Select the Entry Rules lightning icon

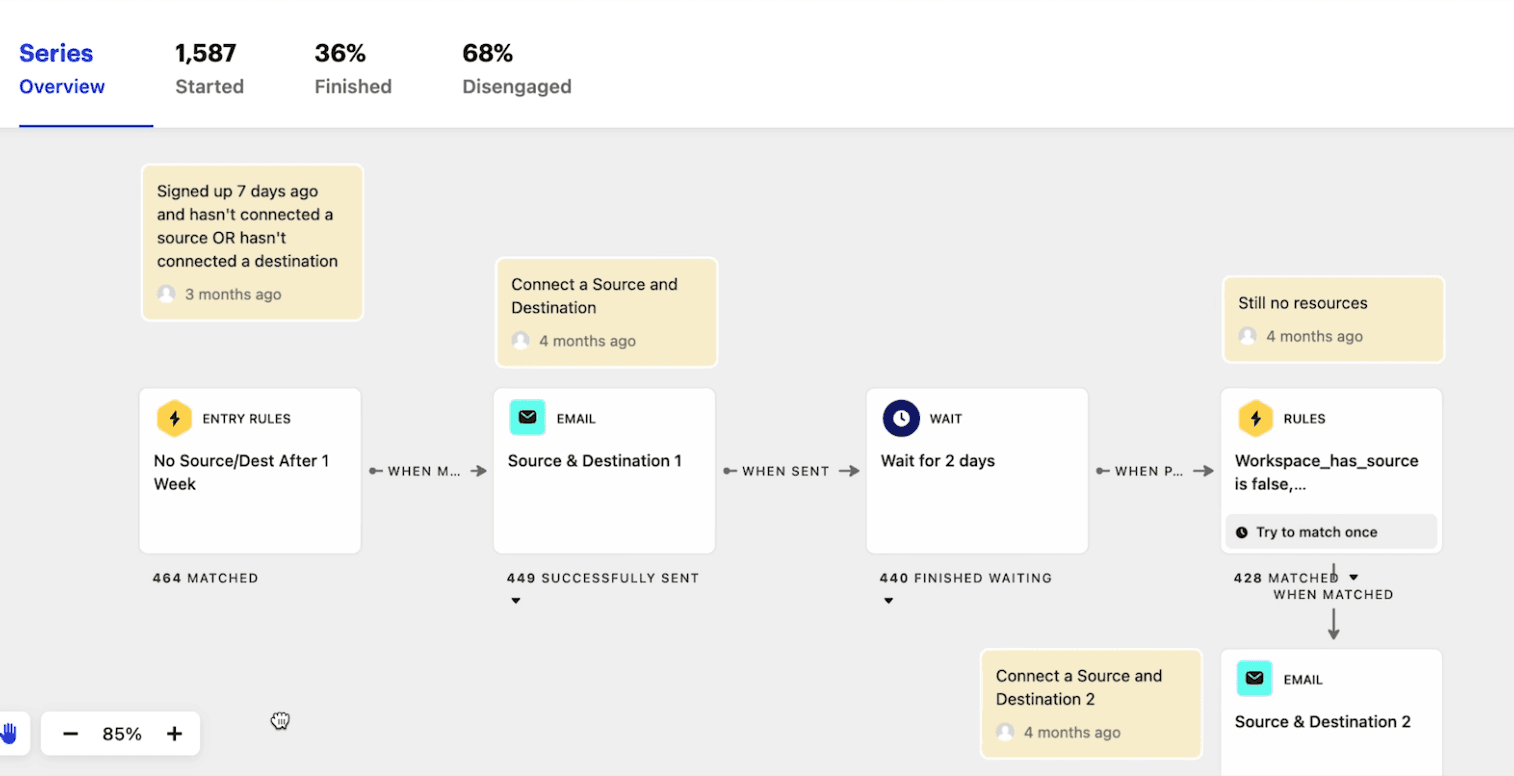click(x=174, y=418)
